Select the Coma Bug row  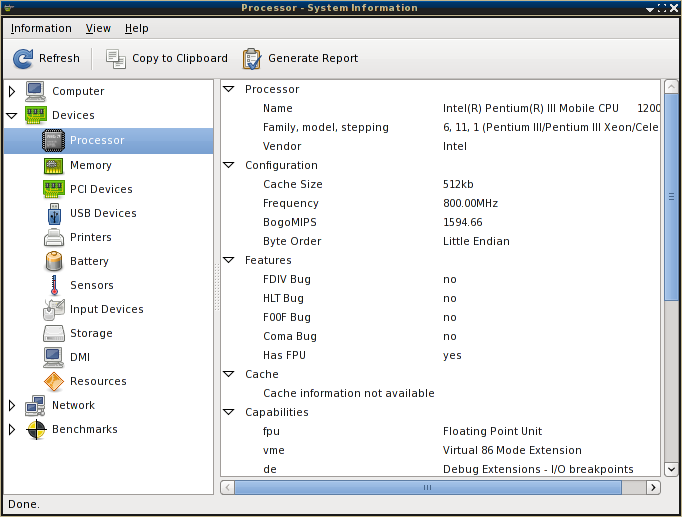pyautogui.click(x=441, y=336)
